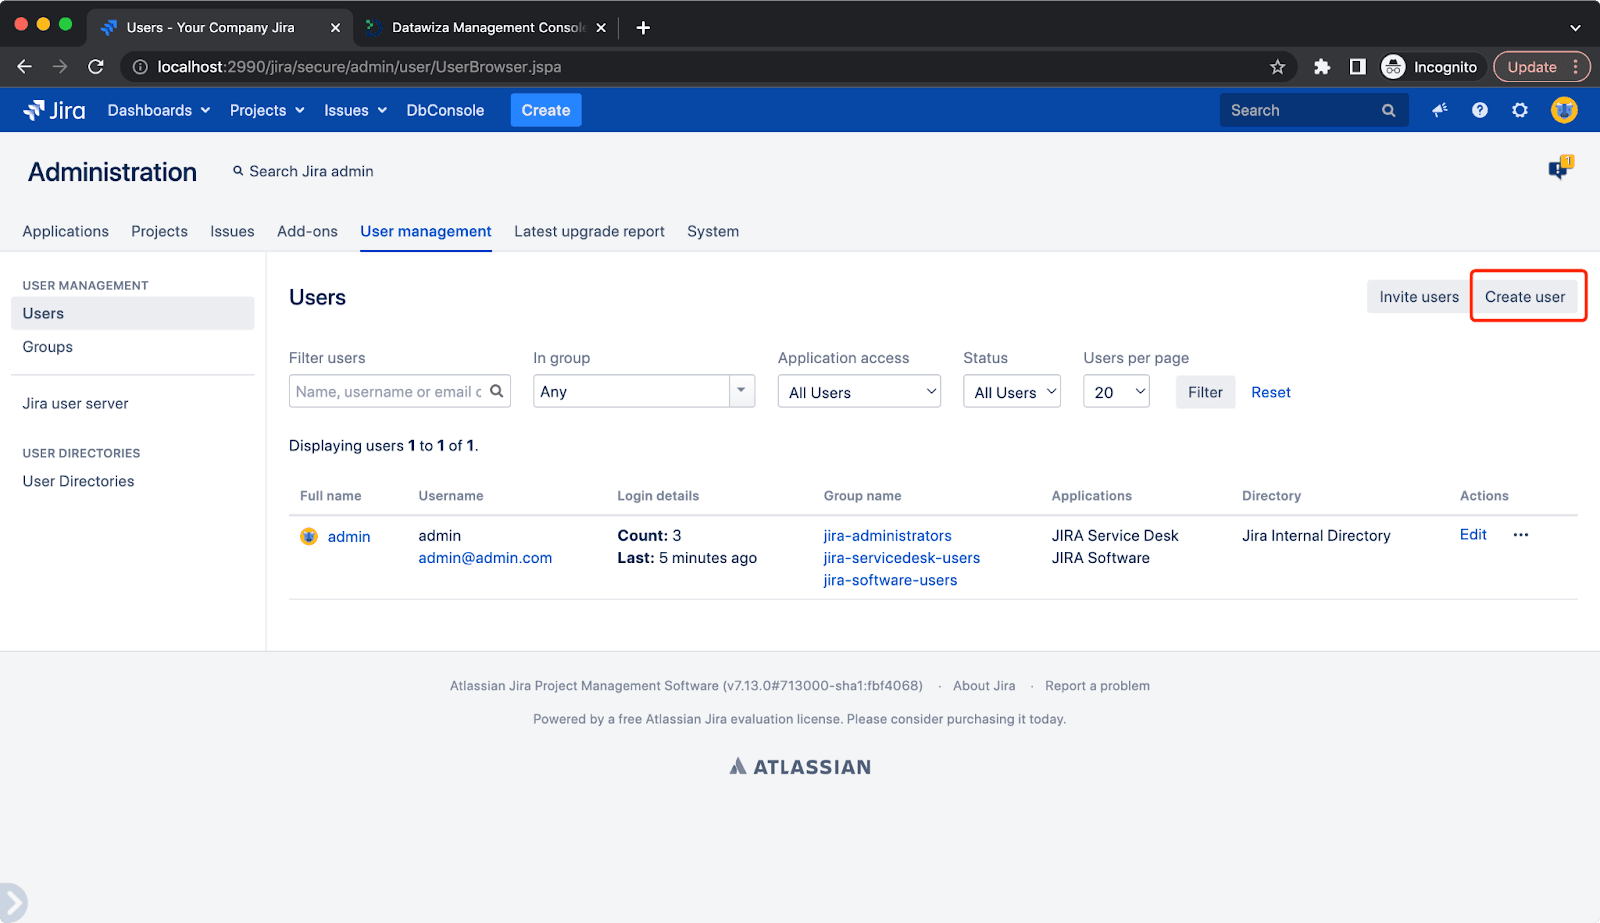The image size is (1600, 923).
Task: View site information icon in address bar
Action: point(140,67)
